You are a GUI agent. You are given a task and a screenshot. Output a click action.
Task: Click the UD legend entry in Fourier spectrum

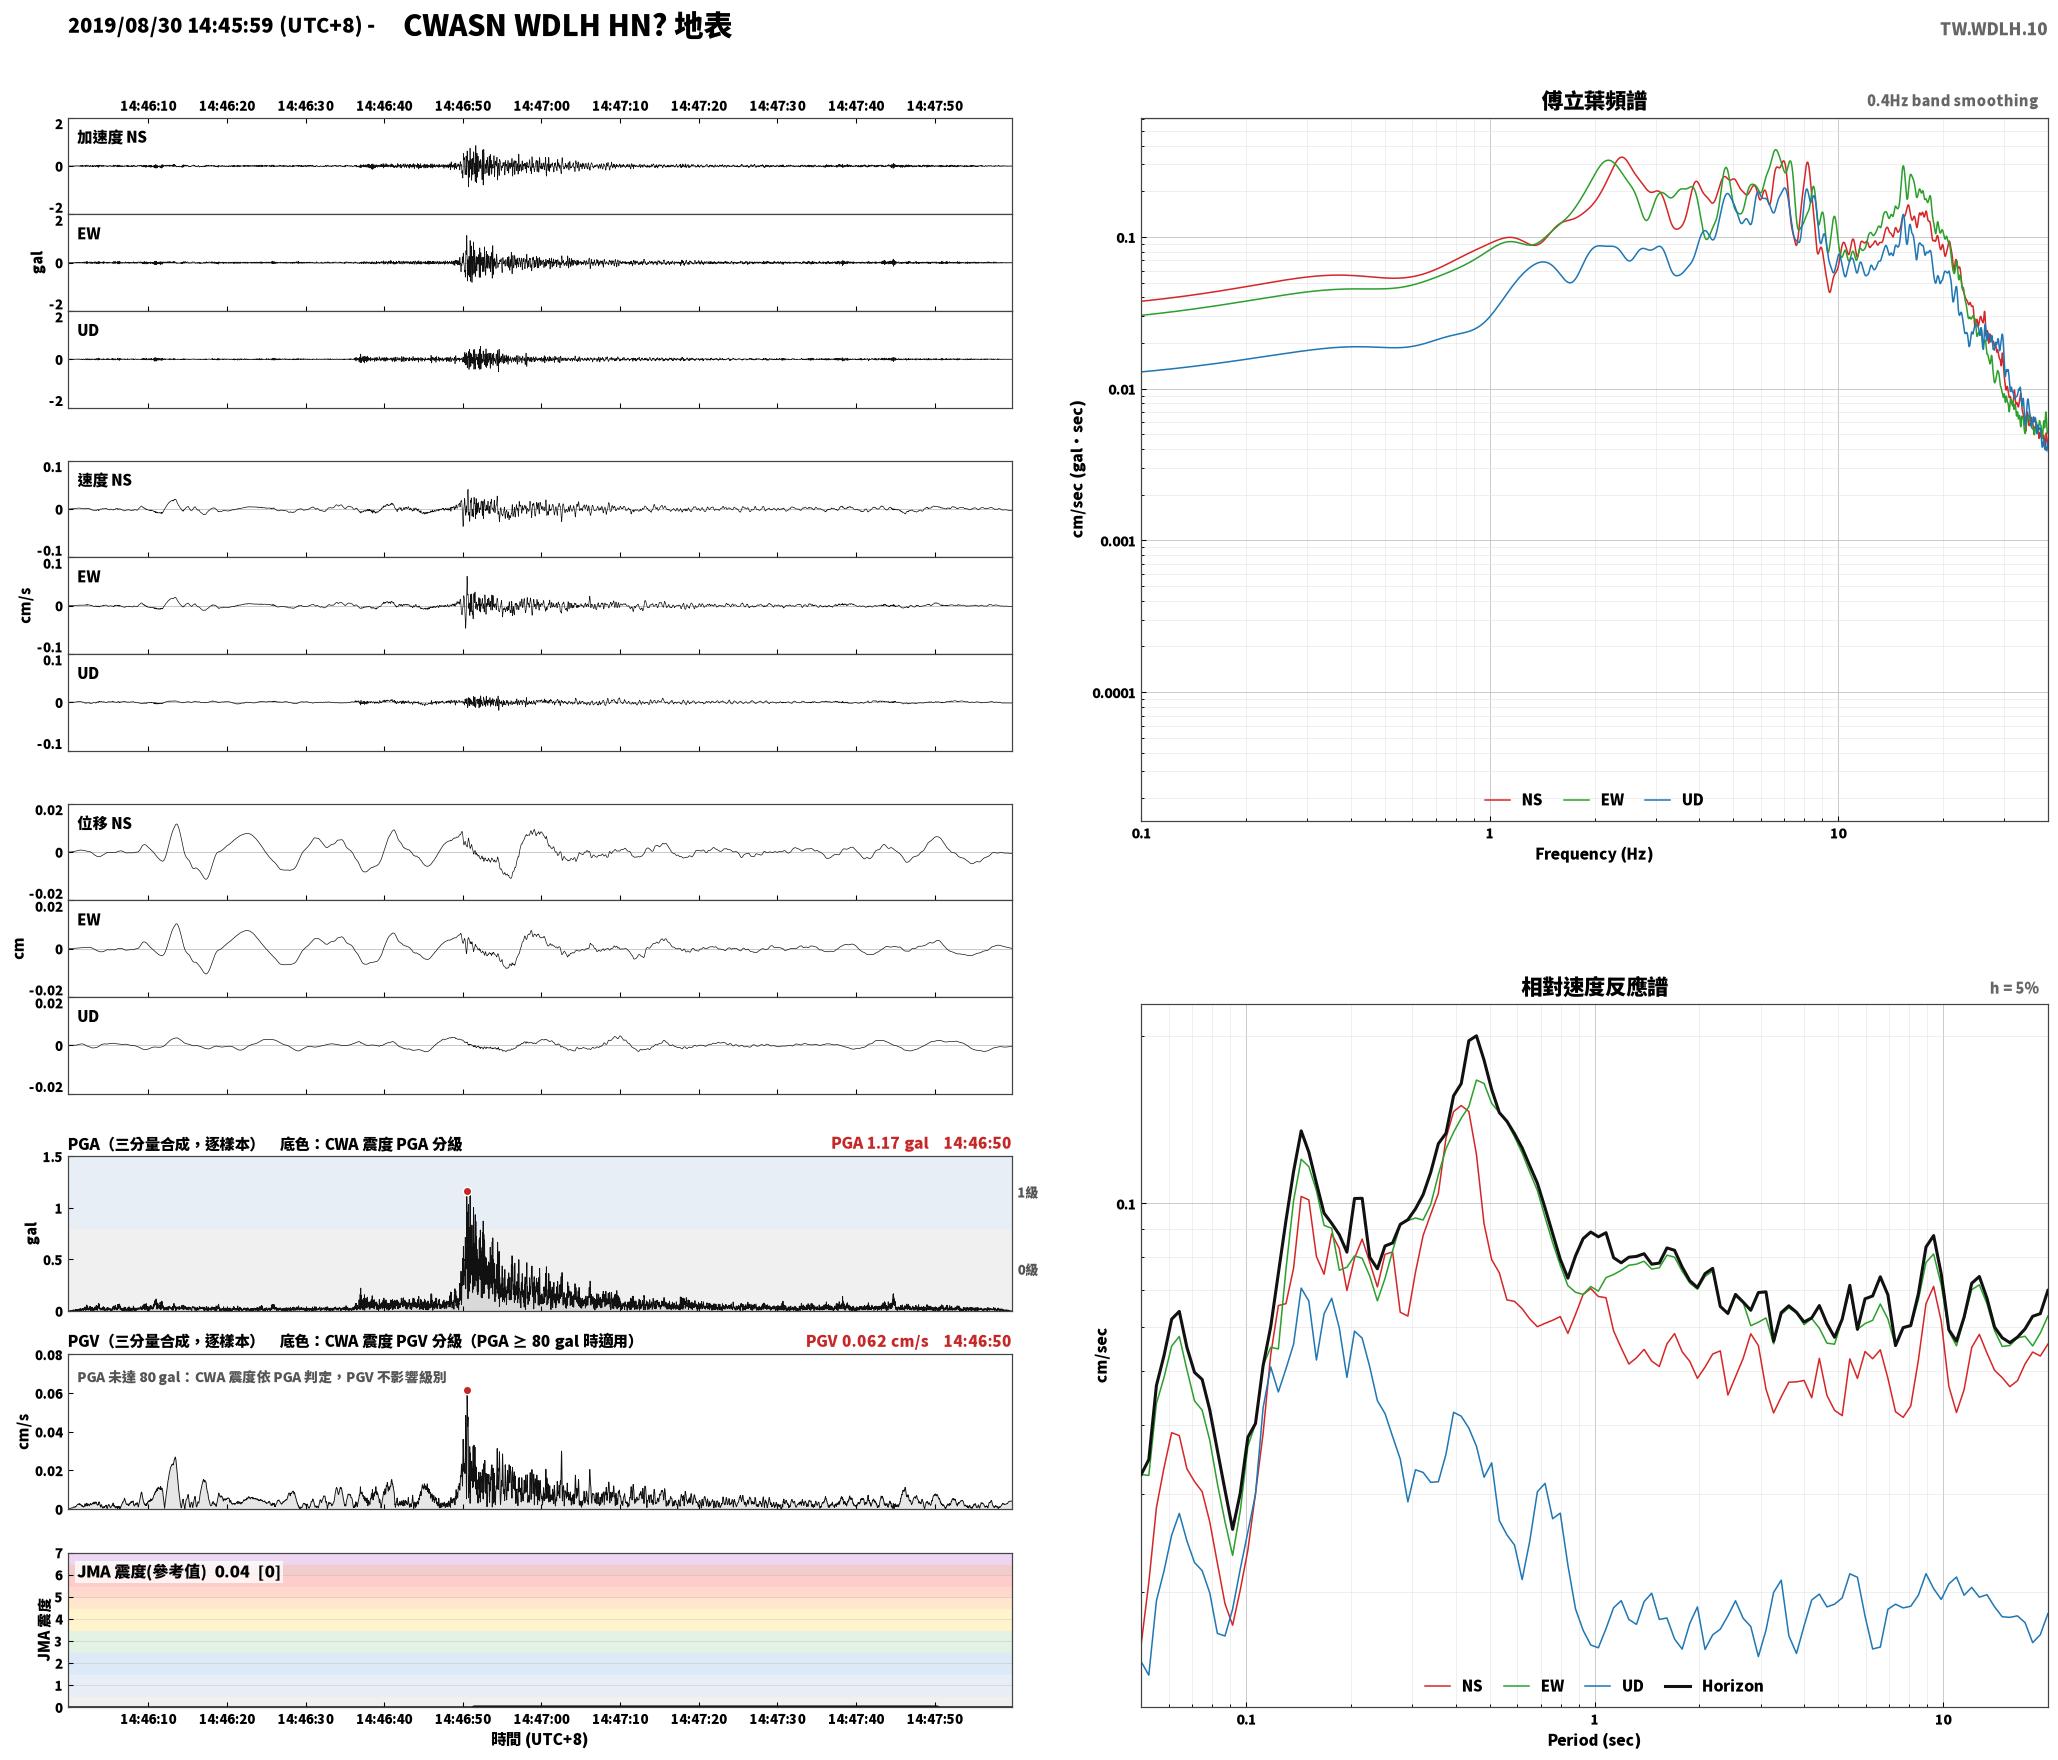1674,799
